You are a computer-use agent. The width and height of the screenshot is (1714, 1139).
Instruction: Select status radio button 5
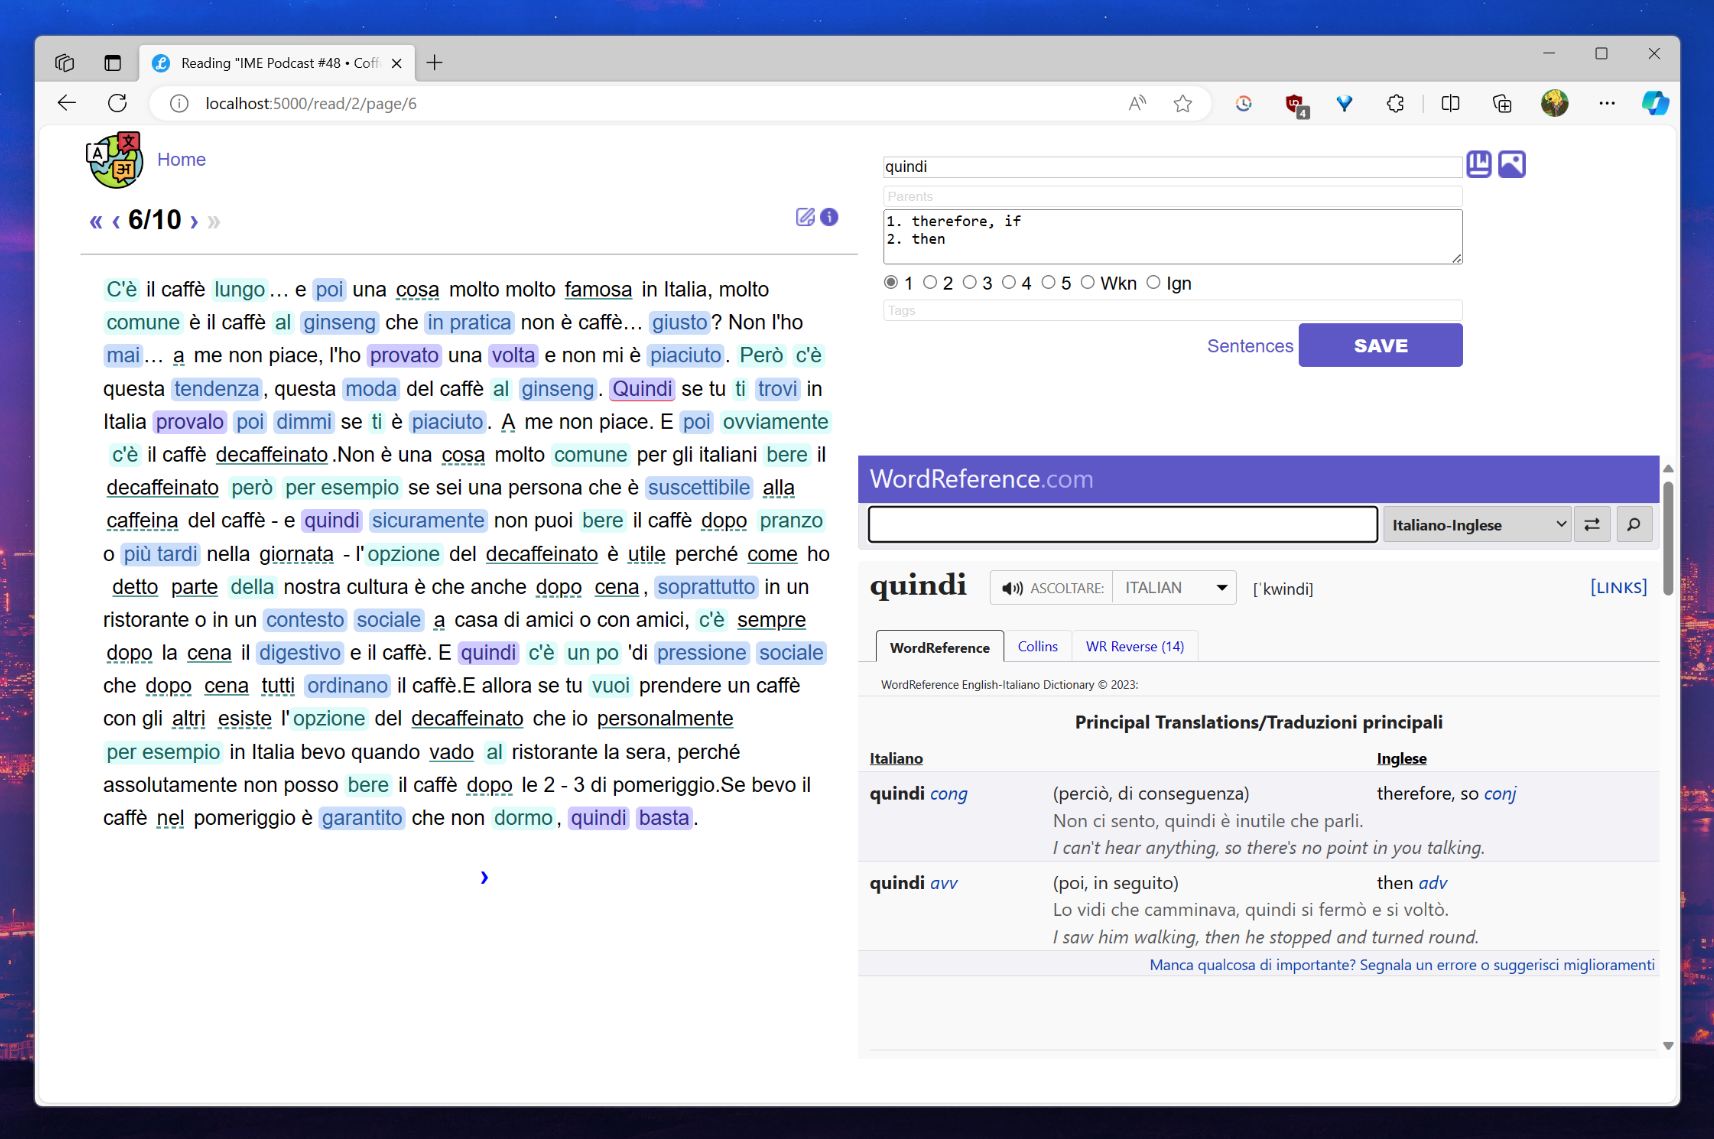(x=1048, y=283)
